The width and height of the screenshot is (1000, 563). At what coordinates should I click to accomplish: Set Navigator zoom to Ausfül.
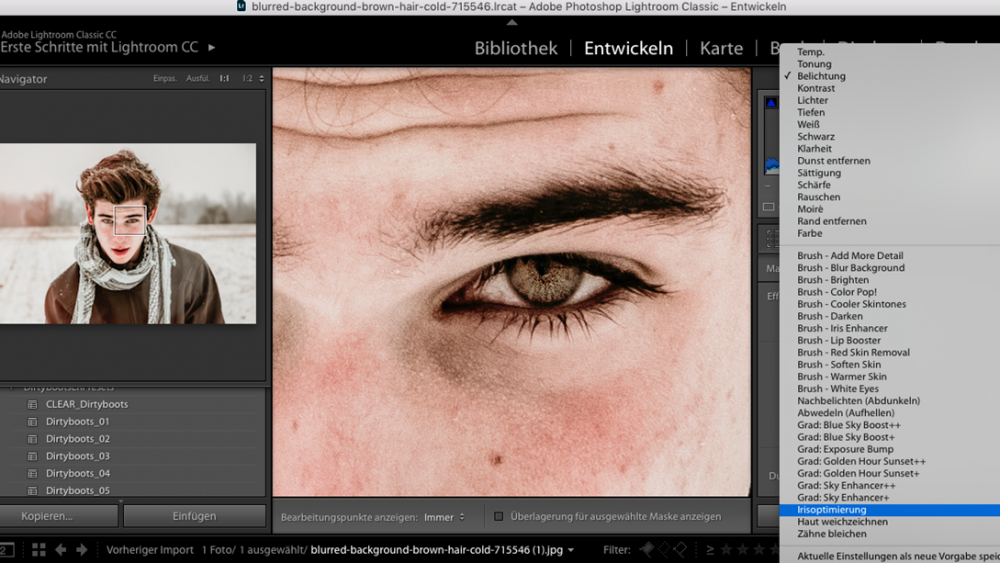198,78
